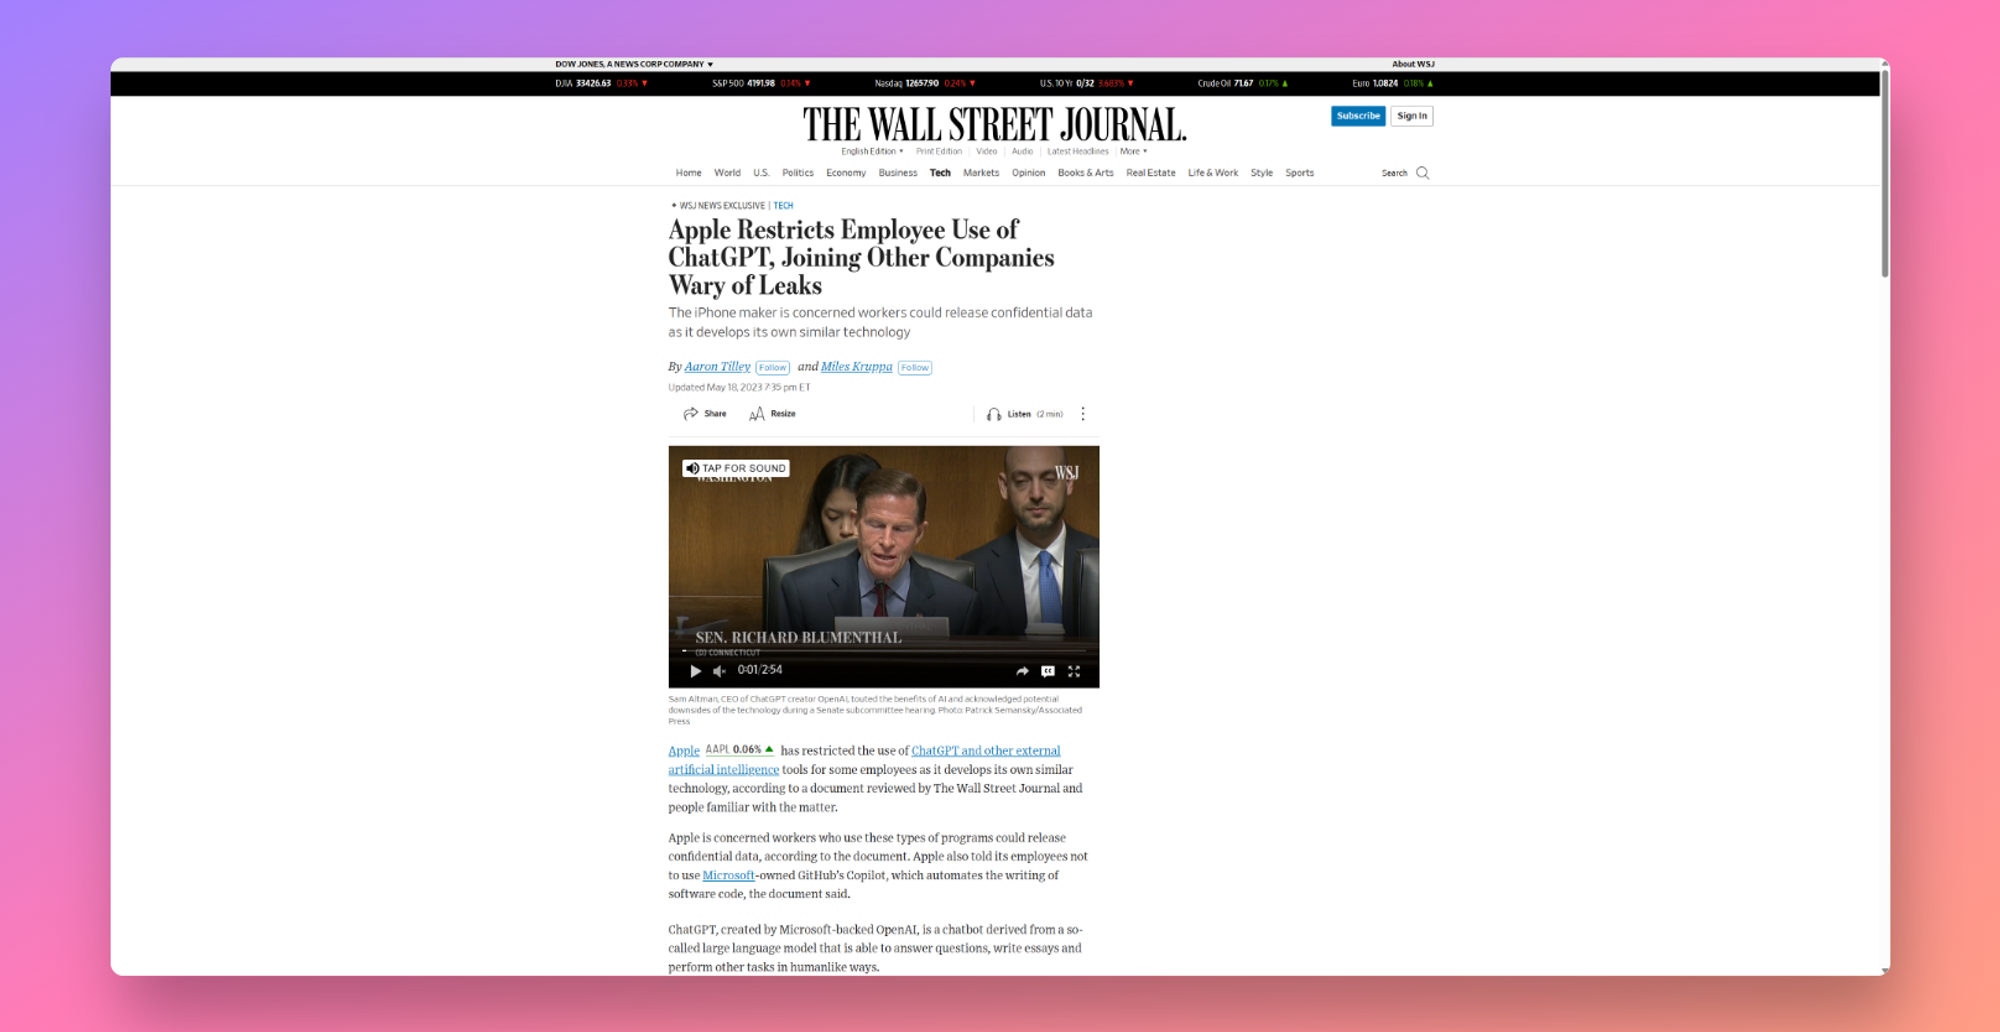Click the Audio link in header
Image resolution: width=2000 pixels, height=1032 pixels.
pyautogui.click(x=1022, y=152)
